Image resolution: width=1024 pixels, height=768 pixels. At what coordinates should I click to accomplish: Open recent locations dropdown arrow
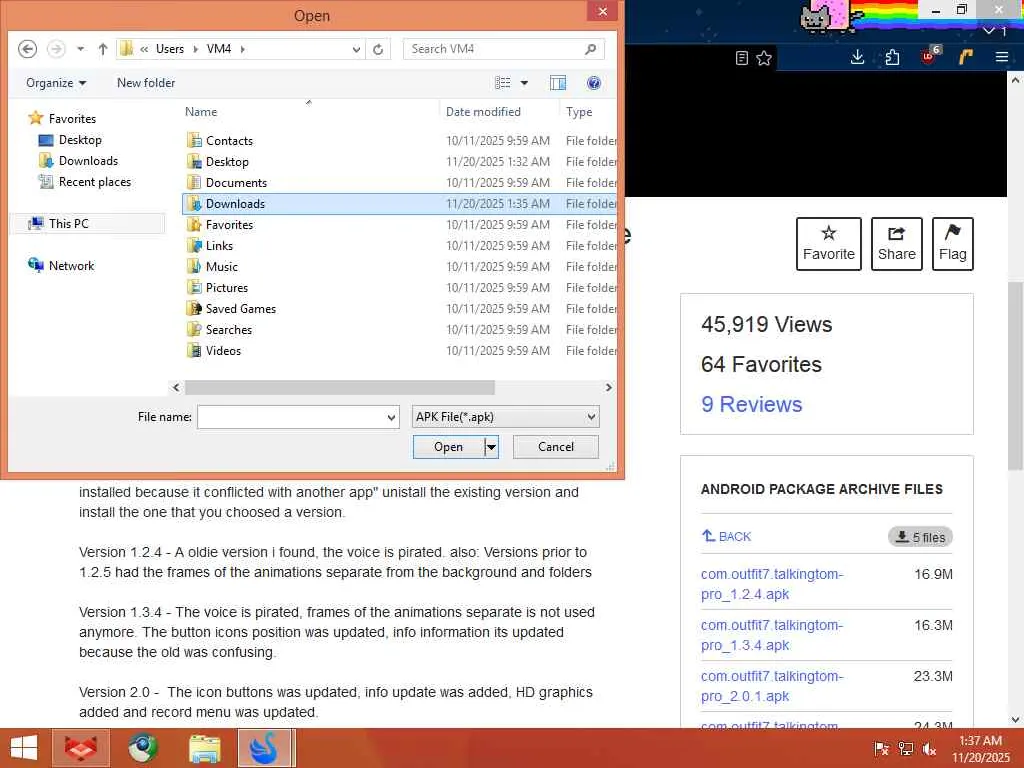[x=80, y=49]
